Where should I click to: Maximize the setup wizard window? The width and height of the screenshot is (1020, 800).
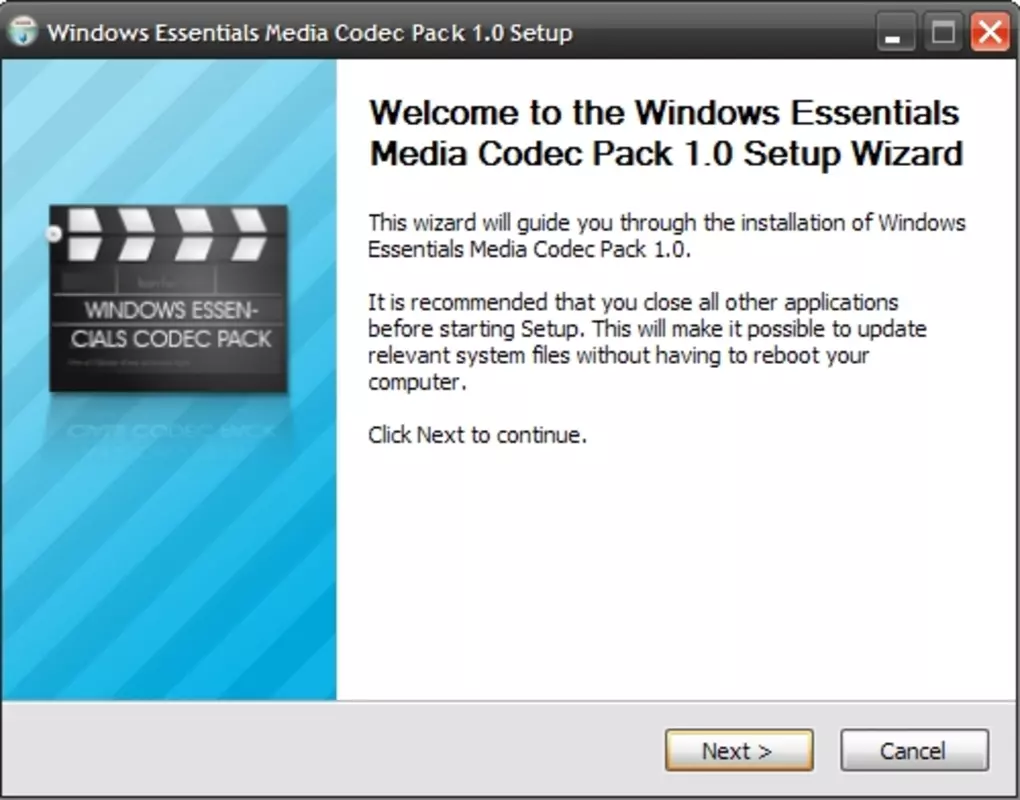[943, 32]
